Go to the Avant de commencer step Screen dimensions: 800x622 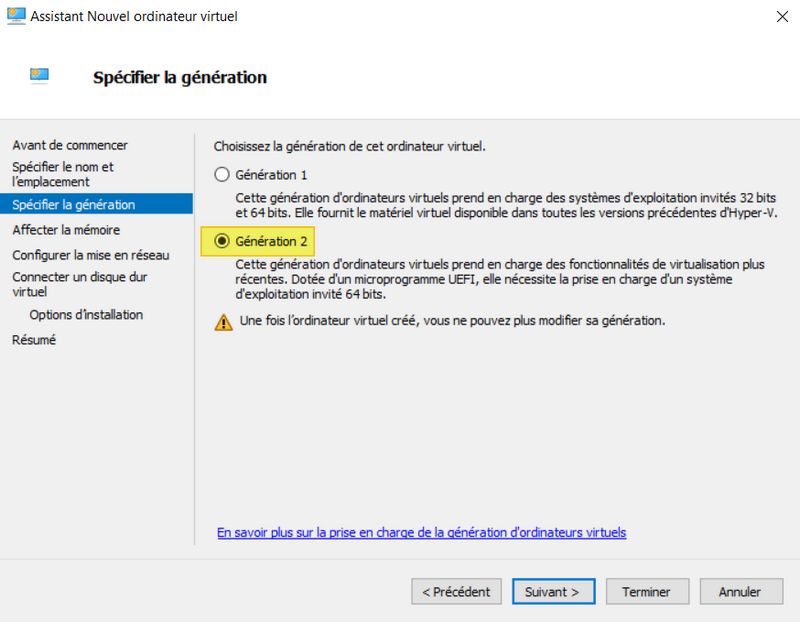pos(70,145)
